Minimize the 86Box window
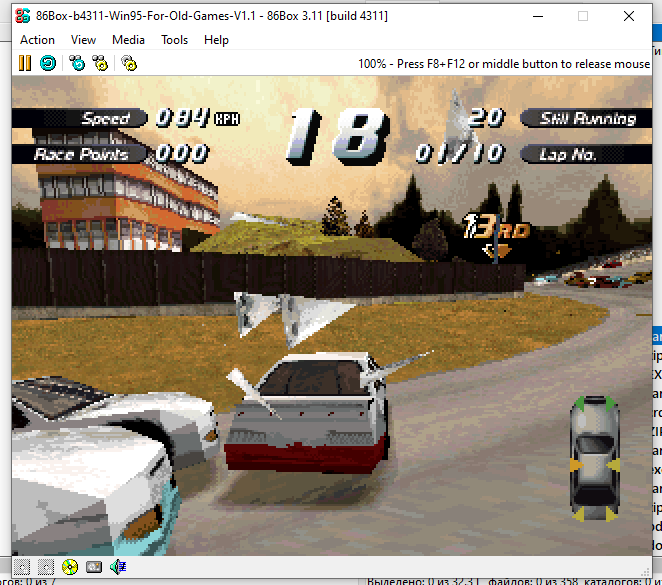The height and width of the screenshot is (585, 662). tap(538, 16)
